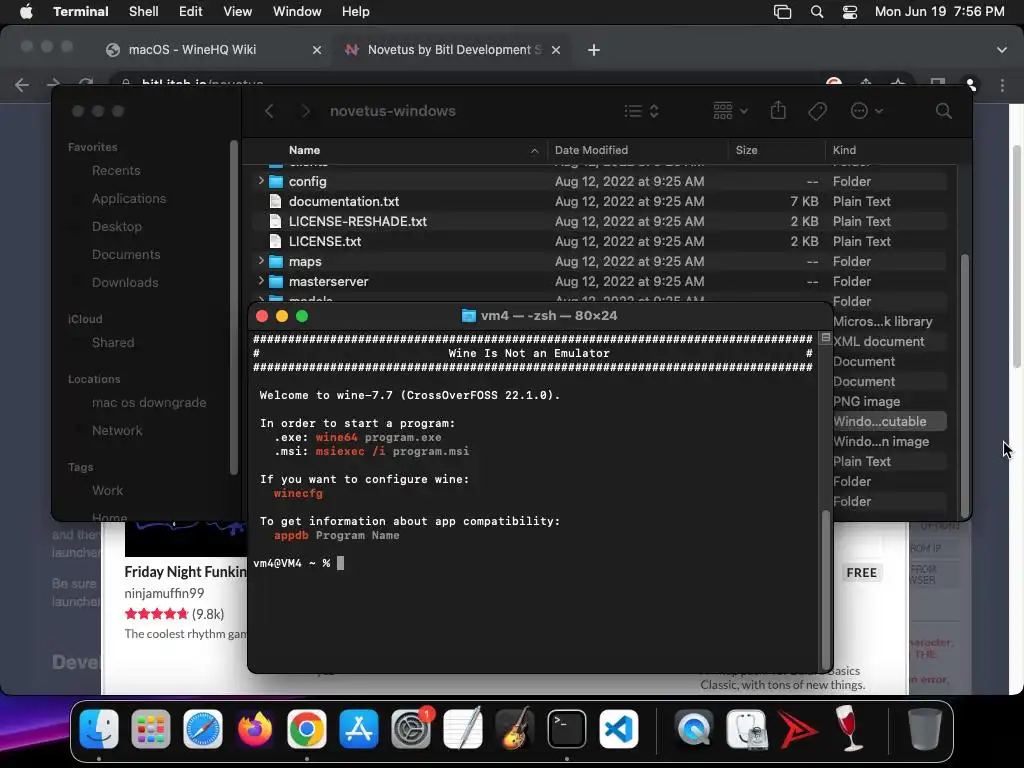Expand the config folder
1024x768 pixels.
click(x=261, y=181)
